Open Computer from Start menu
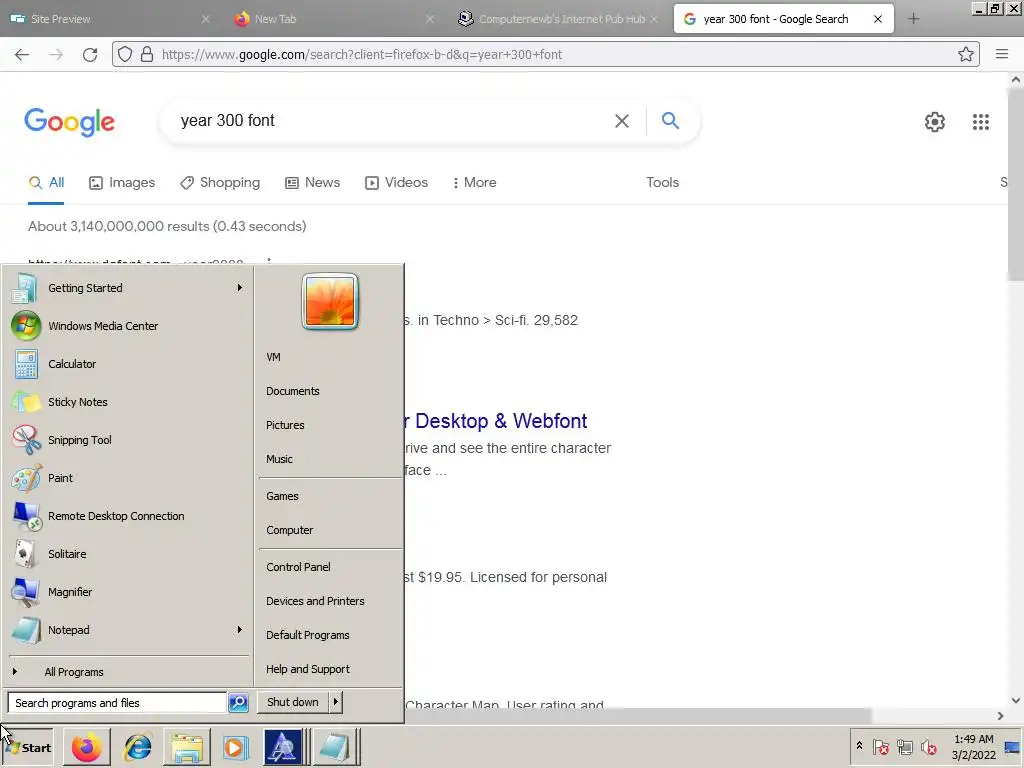Image resolution: width=1024 pixels, height=768 pixels. (x=289, y=530)
